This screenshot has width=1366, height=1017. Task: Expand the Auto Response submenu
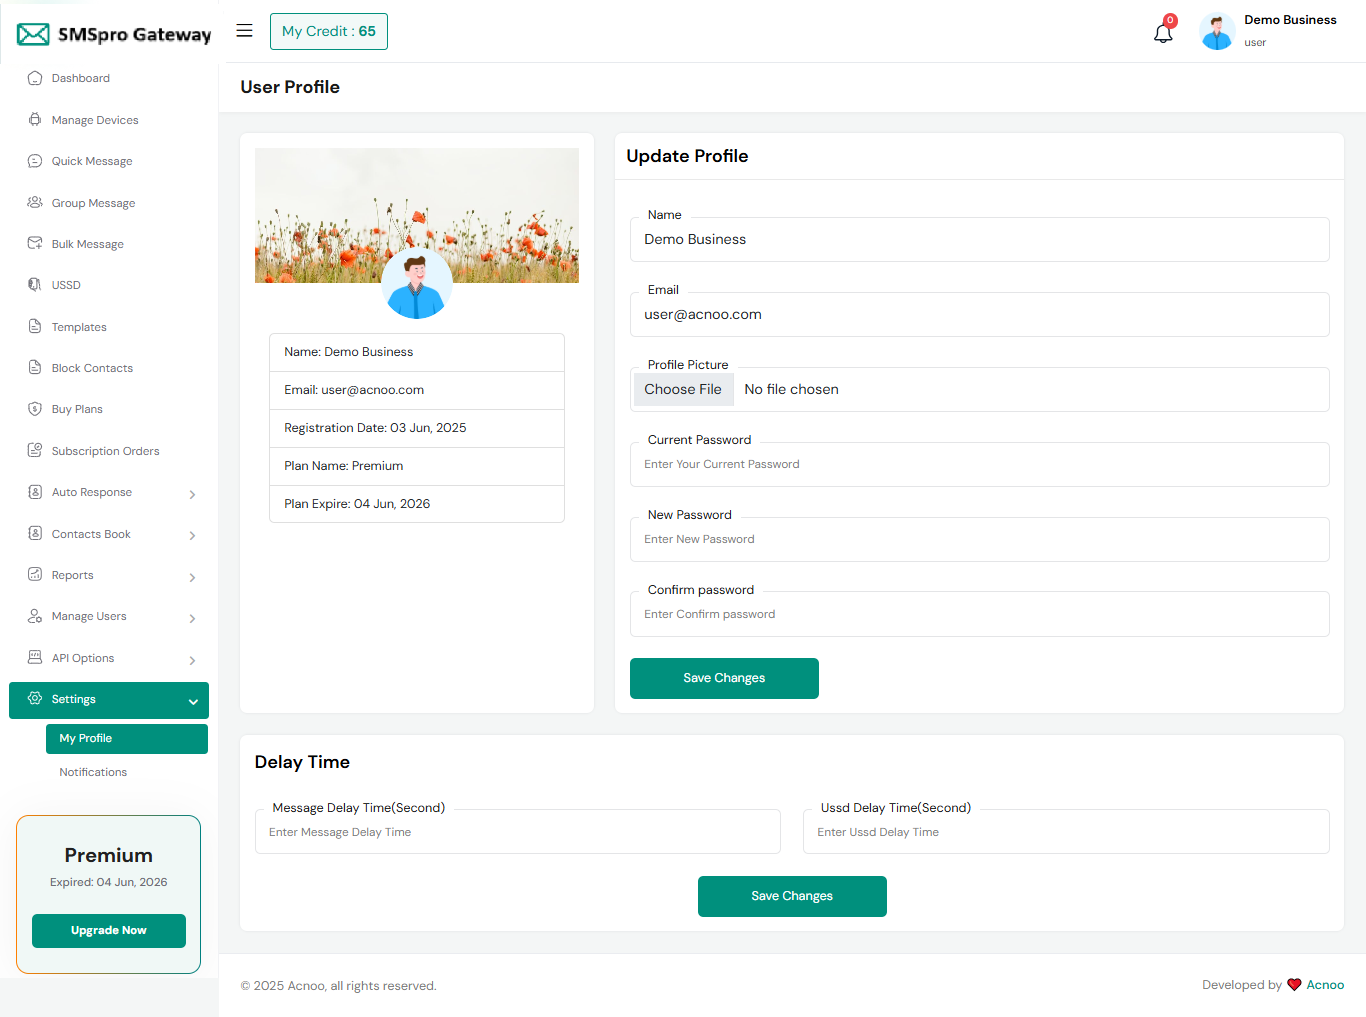coord(192,494)
